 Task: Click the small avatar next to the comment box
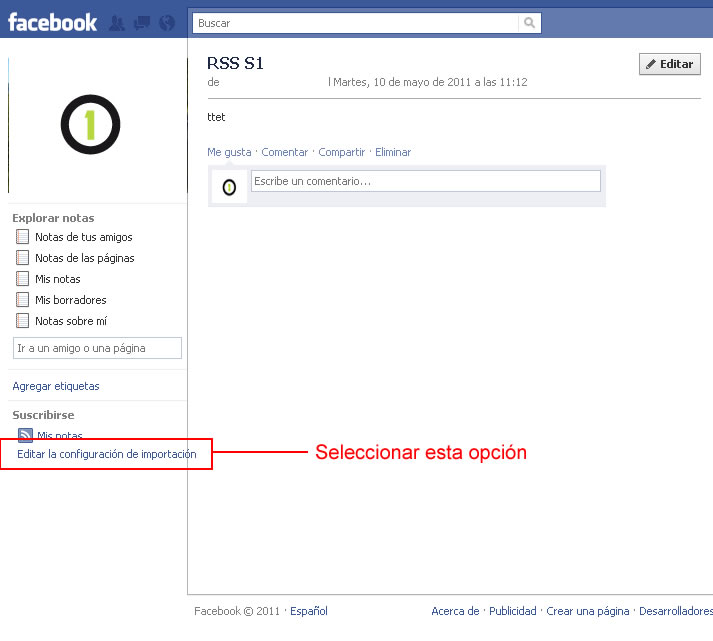(229, 187)
